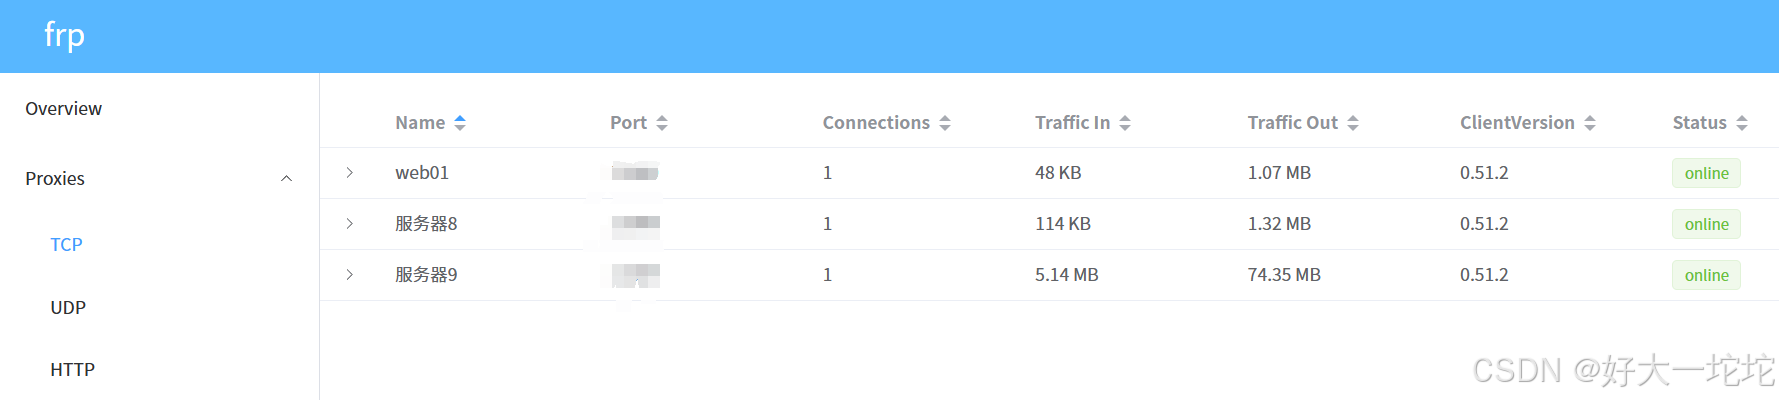Select TCP under Proxies
Viewport: 1779px width, 400px height.
coord(67,245)
